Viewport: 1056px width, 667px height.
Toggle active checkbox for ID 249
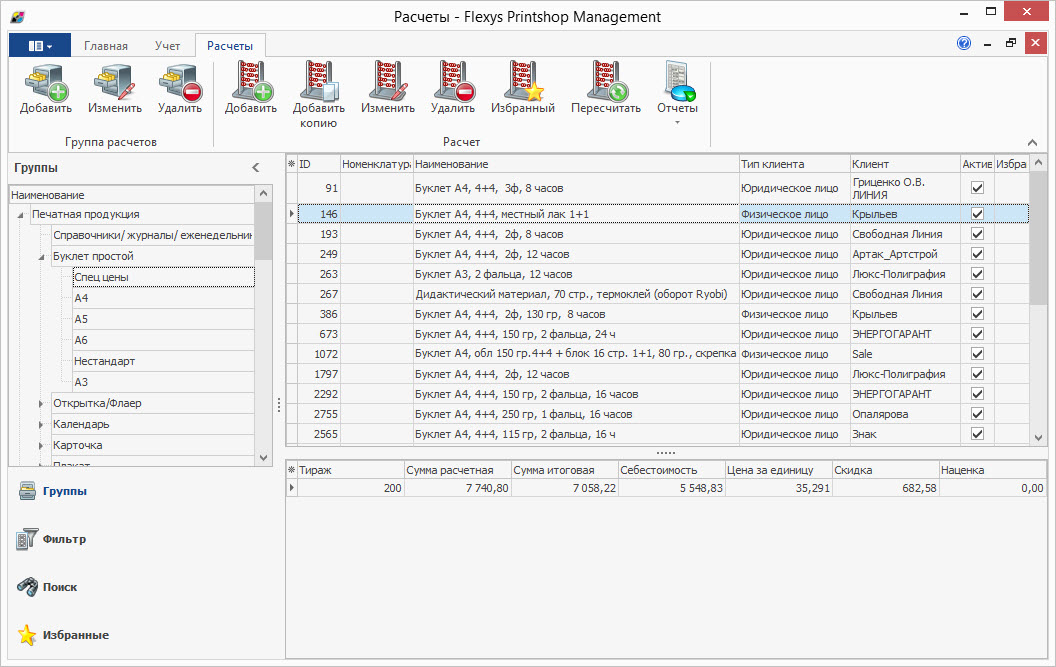977,254
